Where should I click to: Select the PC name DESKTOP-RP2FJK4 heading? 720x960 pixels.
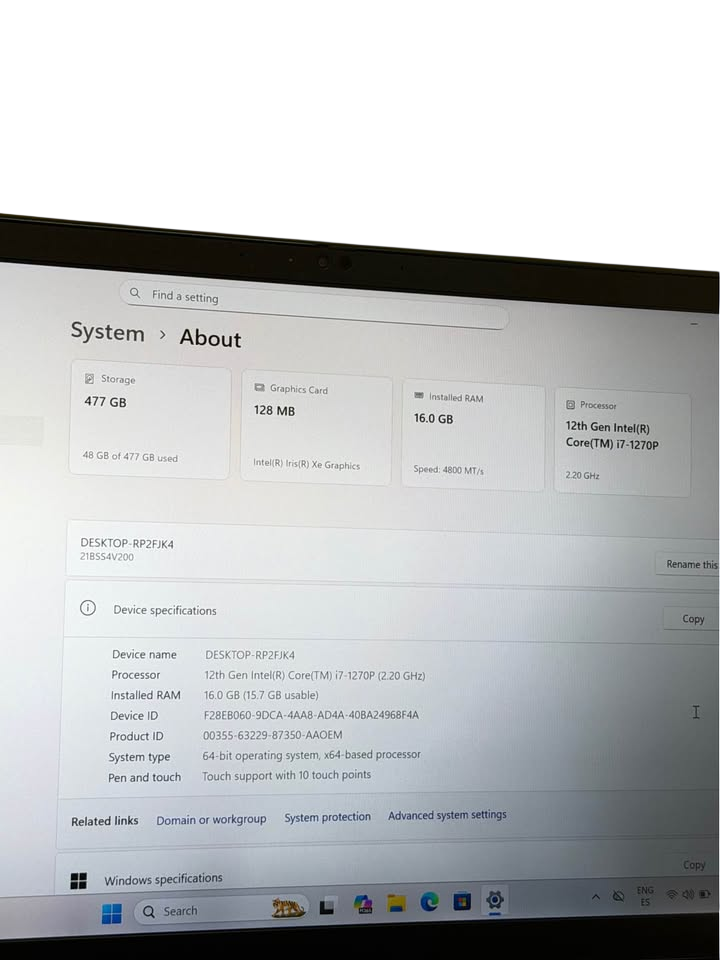127,544
